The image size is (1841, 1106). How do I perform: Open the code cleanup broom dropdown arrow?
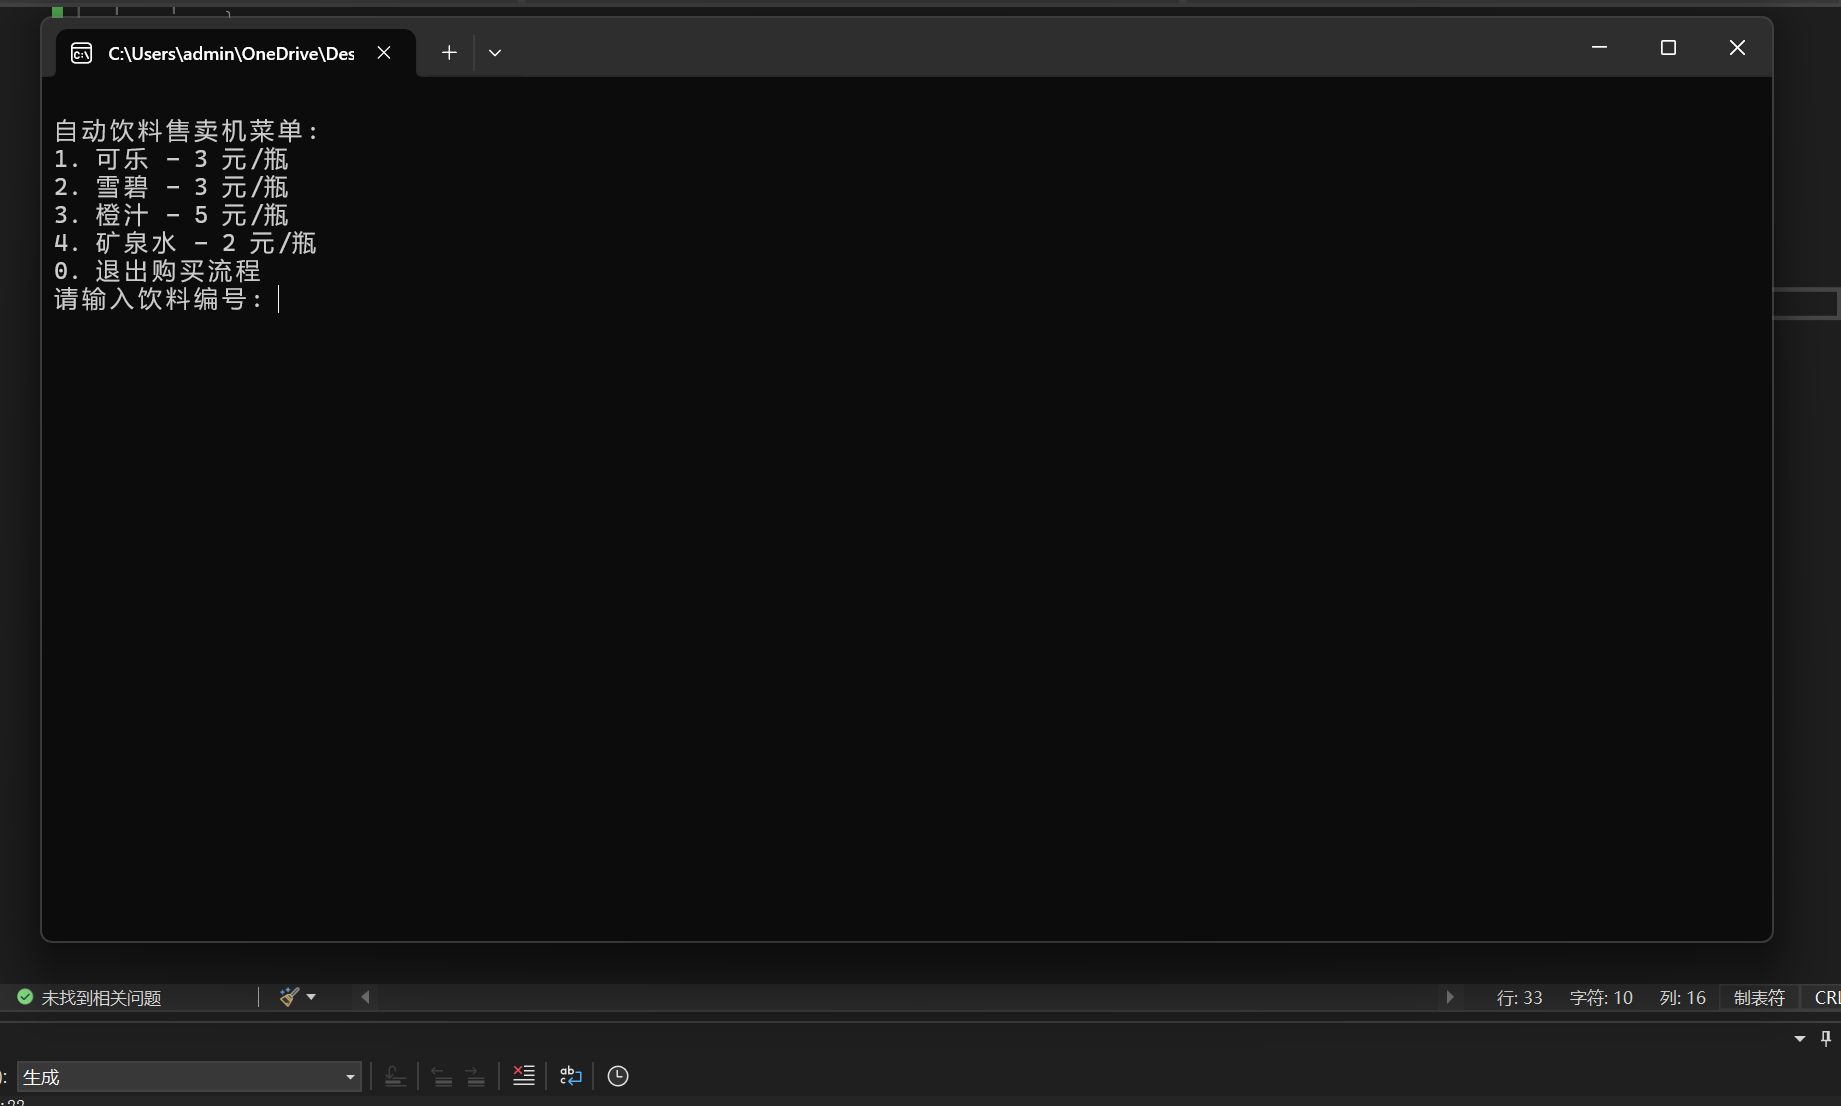(311, 997)
